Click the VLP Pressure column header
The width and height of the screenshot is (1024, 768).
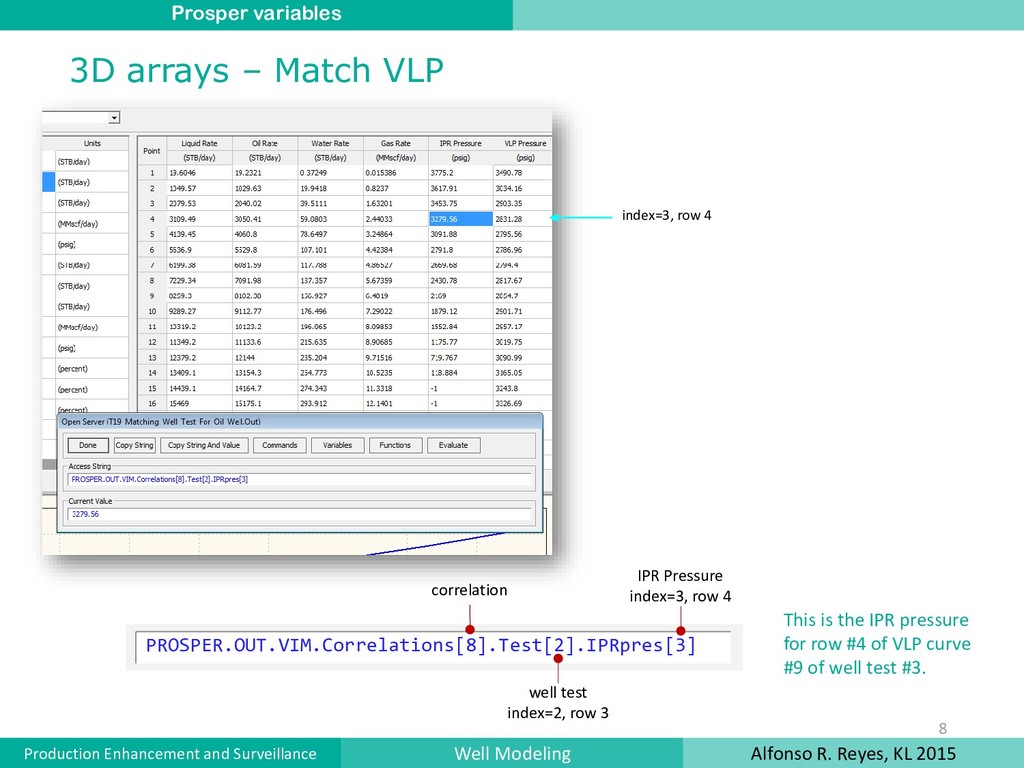(523, 144)
